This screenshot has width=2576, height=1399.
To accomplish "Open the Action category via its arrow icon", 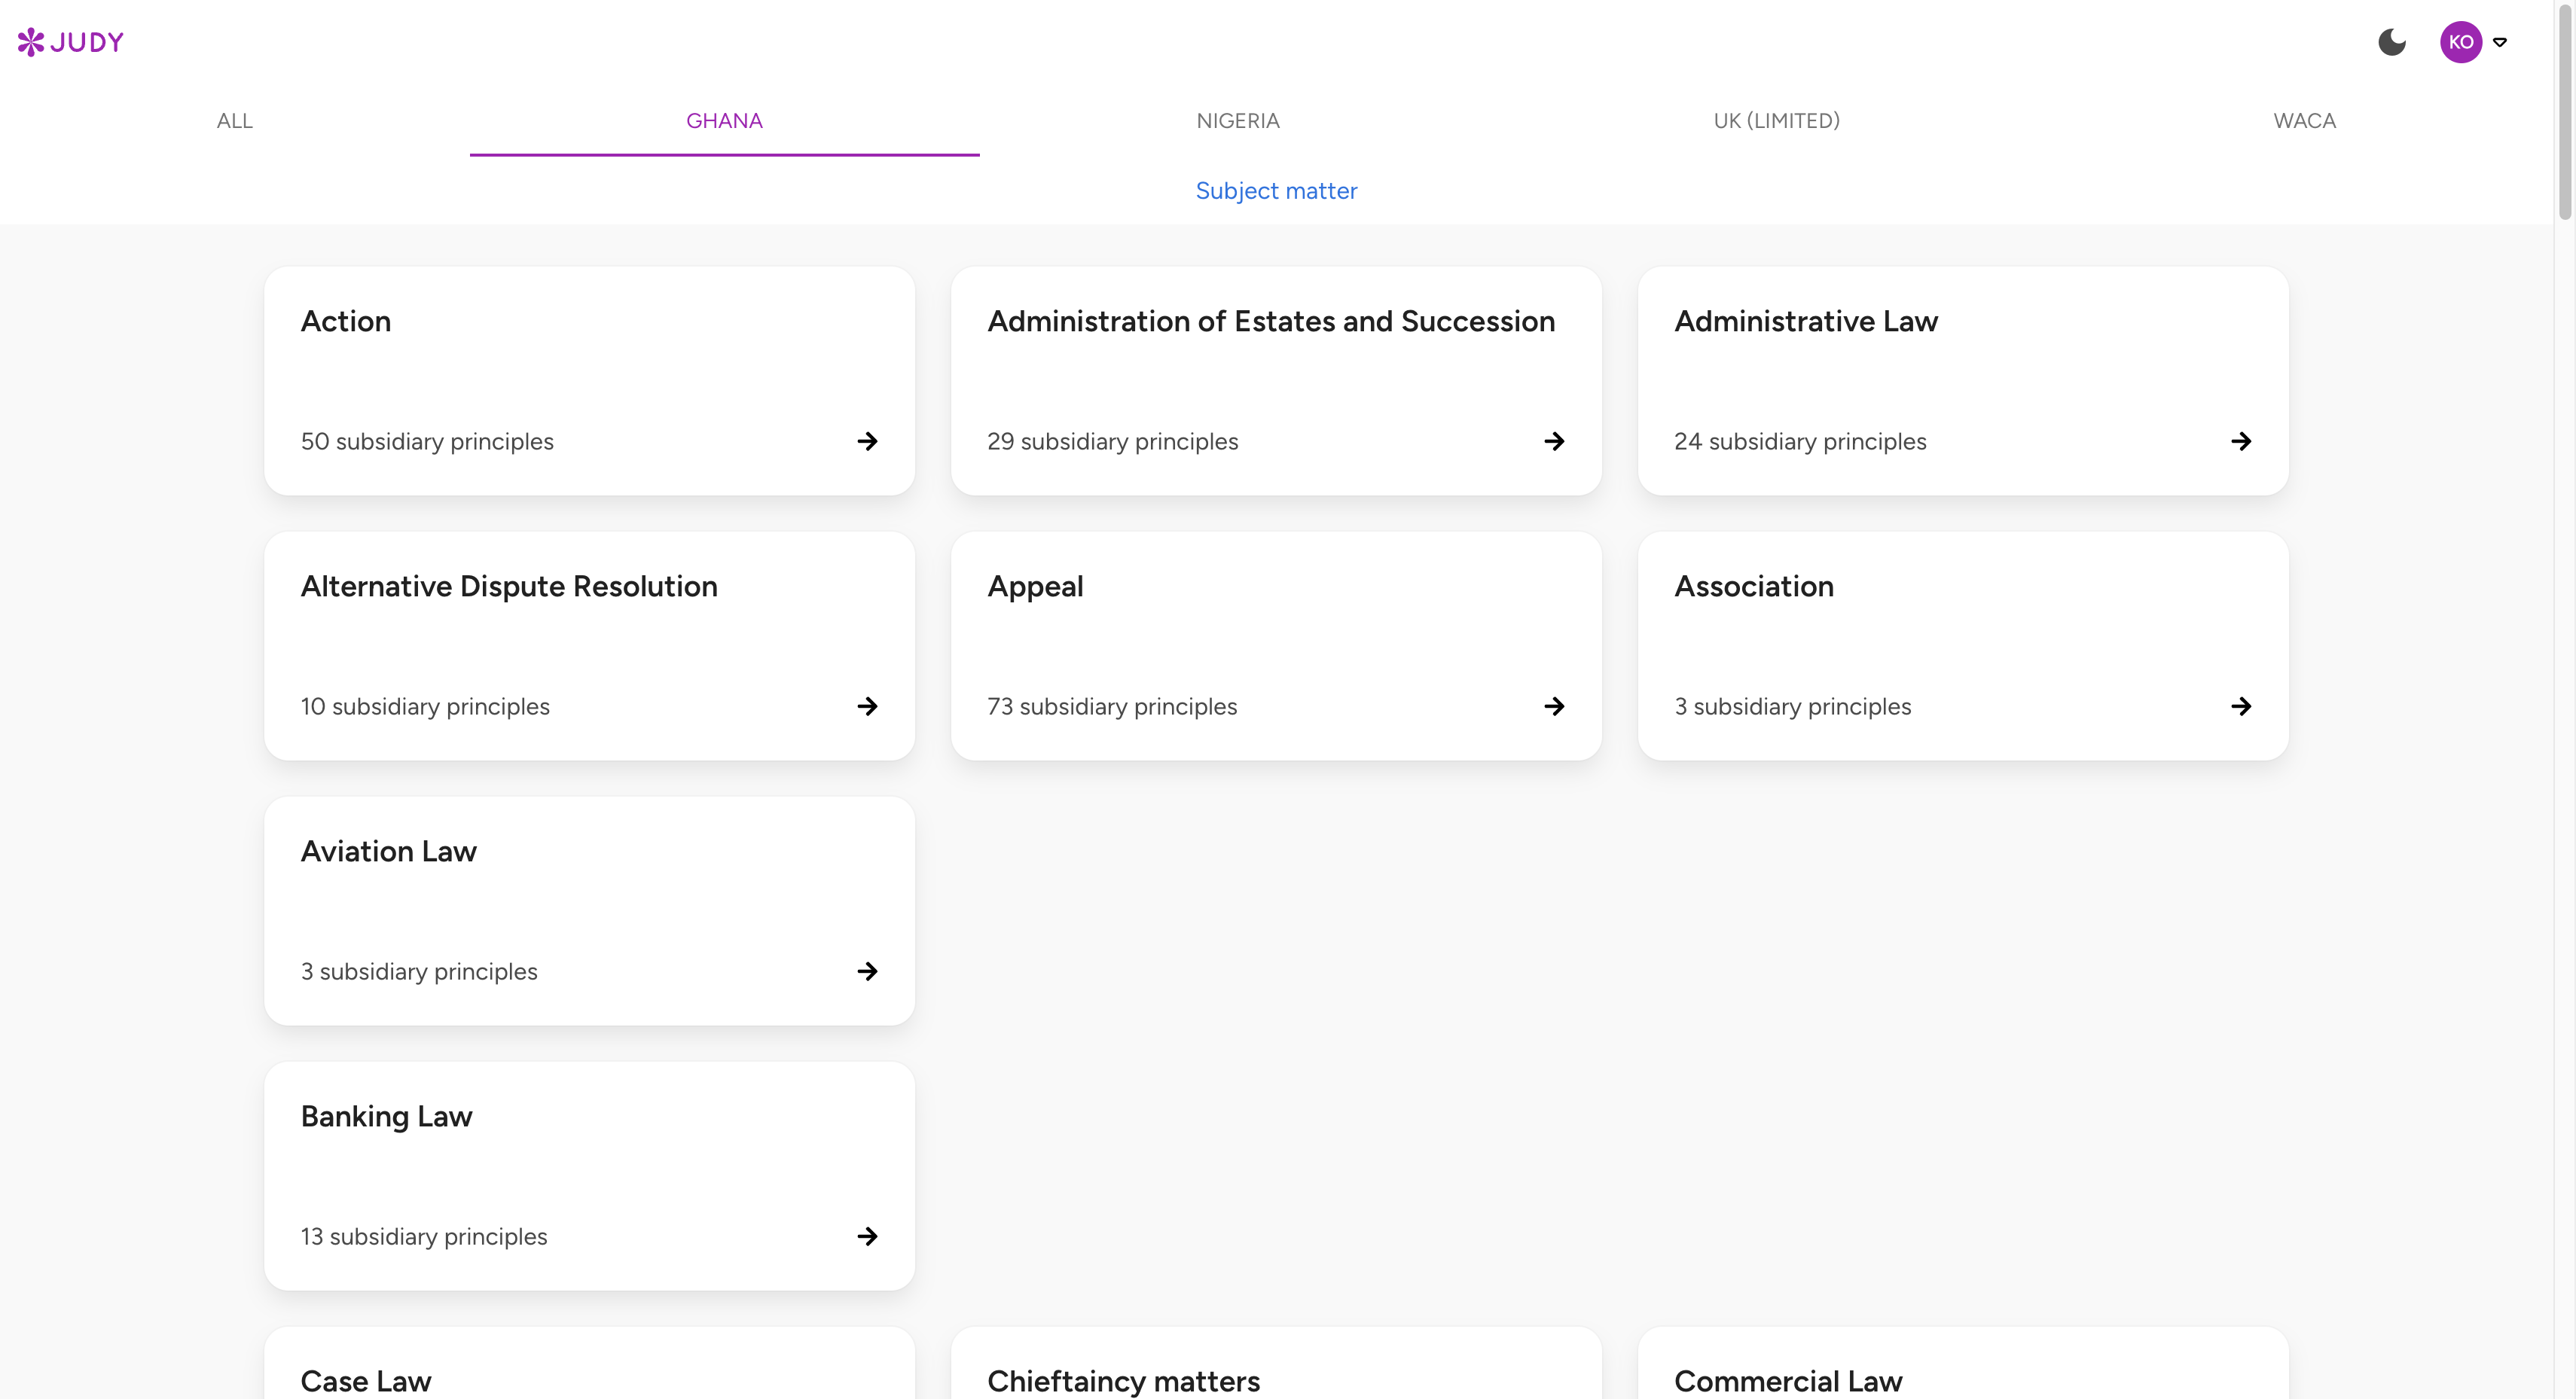I will (866, 441).
